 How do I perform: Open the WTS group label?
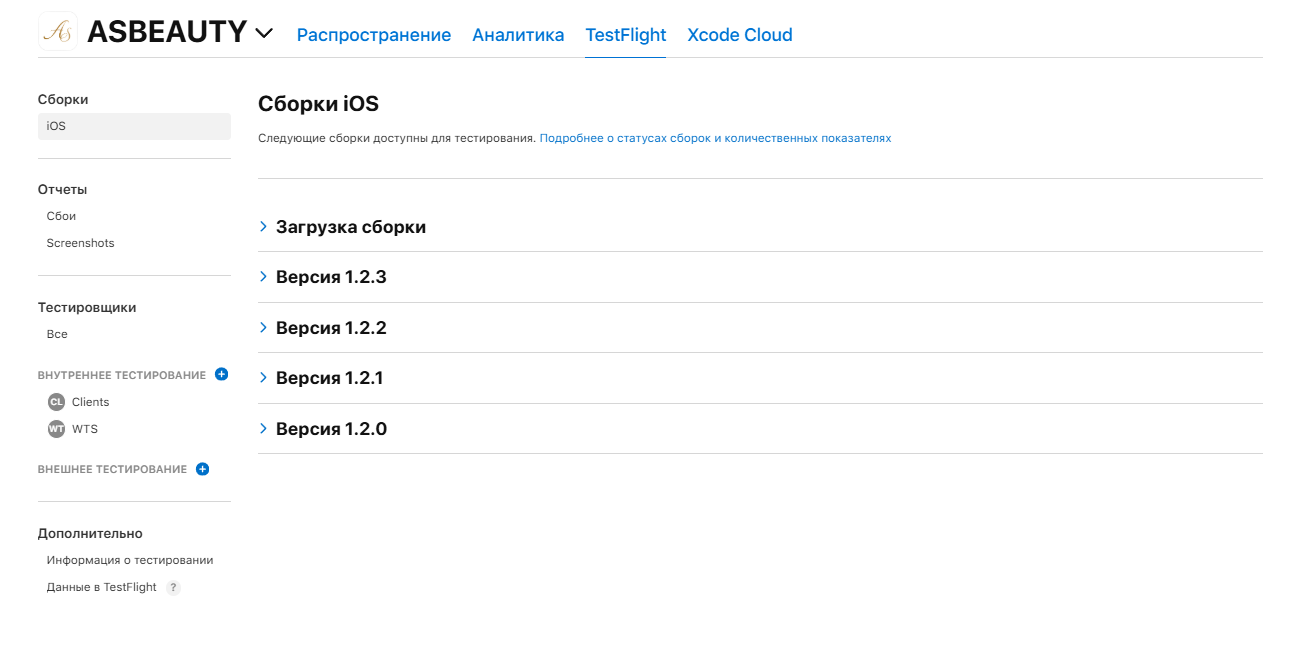pyautogui.click(x=85, y=429)
